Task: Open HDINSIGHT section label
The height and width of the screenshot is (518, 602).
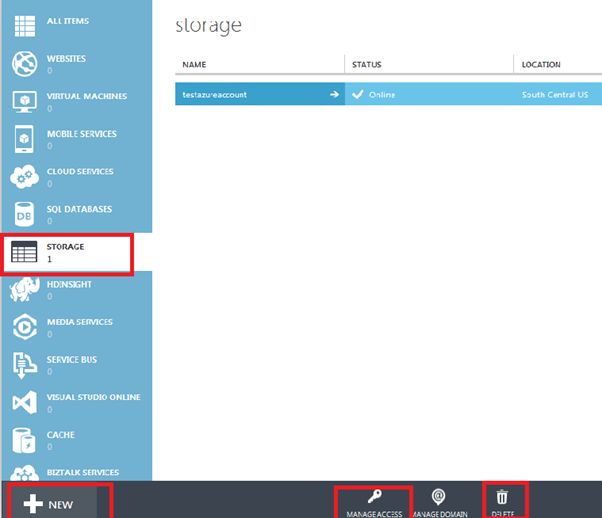Action: pyautogui.click(x=69, y=285)
